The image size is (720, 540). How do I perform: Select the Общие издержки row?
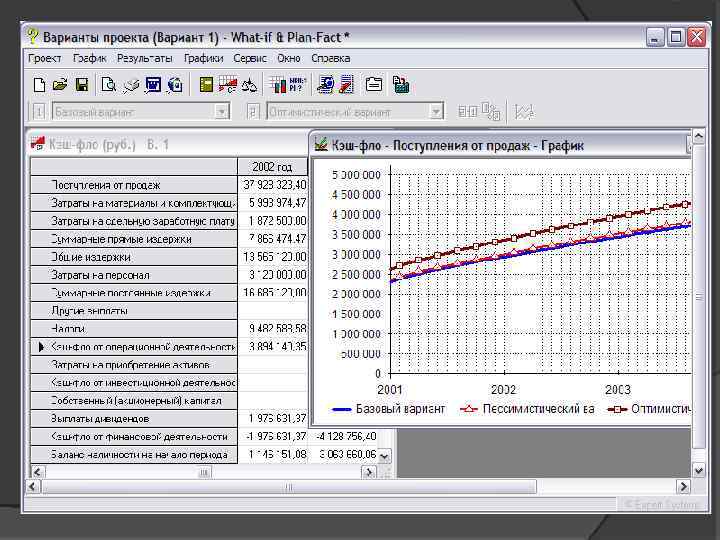134,257
